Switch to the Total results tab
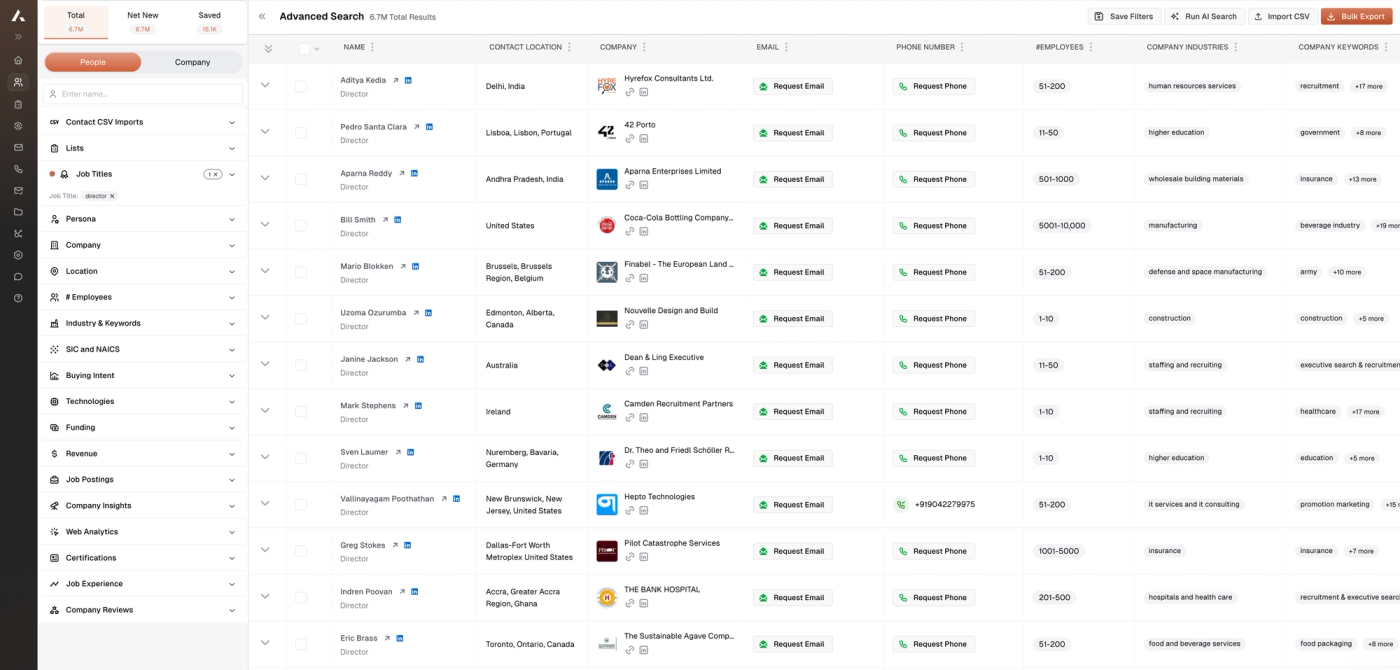Screen dimensions: 1400x670 76,21
